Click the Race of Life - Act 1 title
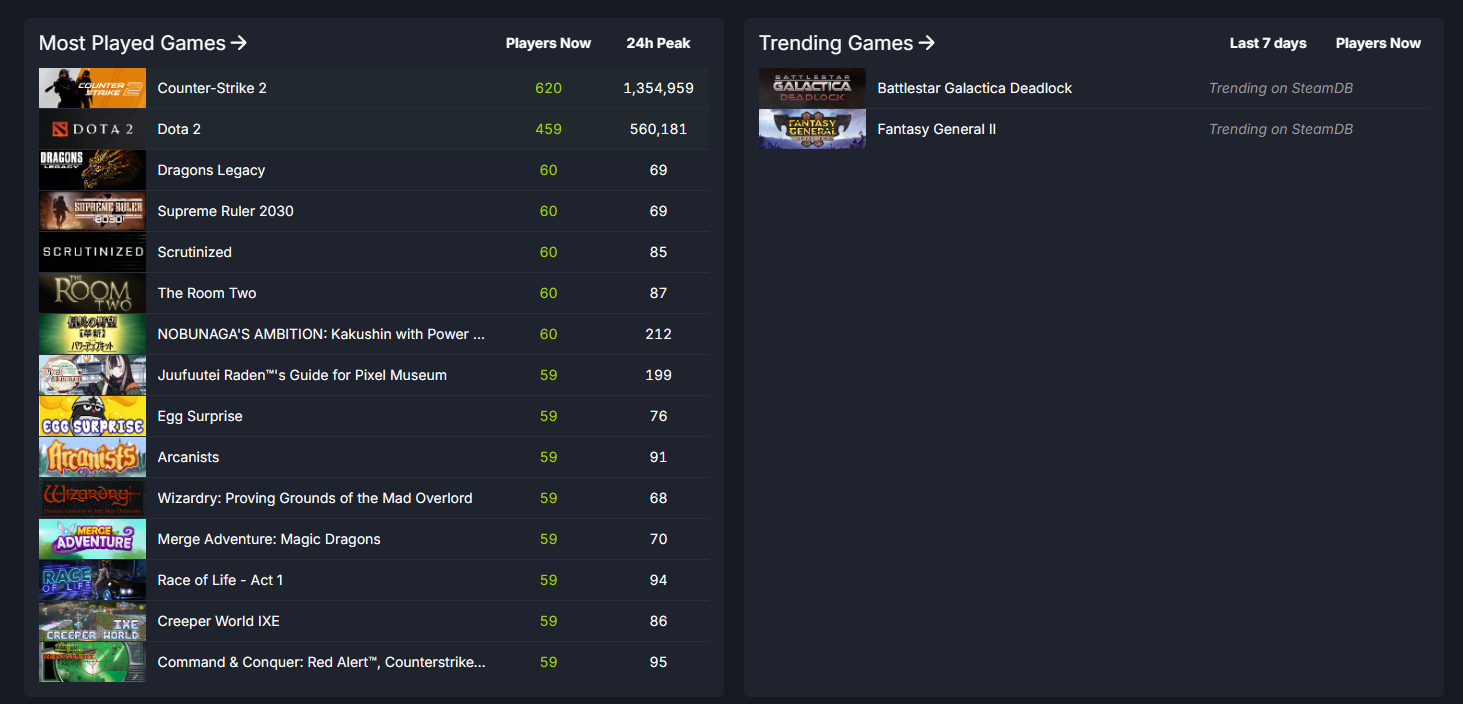The width and height of the screenshot is (1463, 704). point(220,580)
